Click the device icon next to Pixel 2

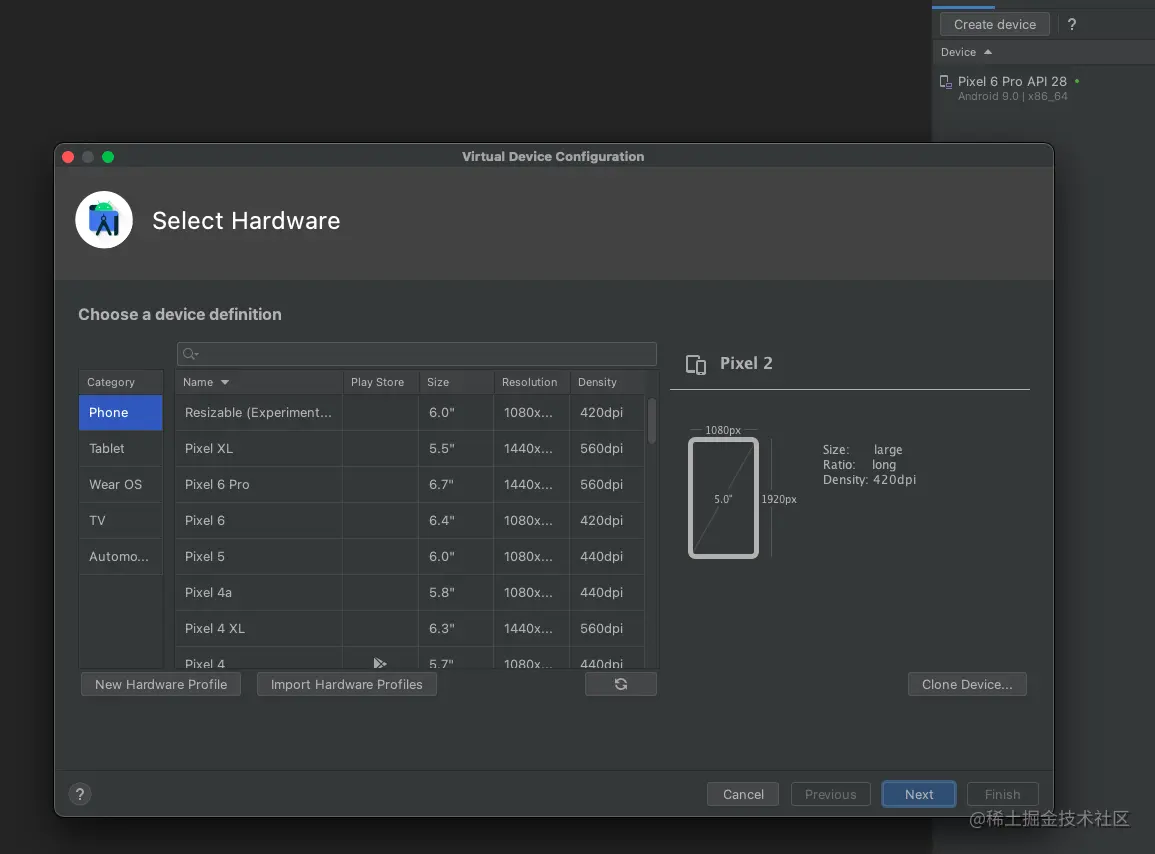(696, 365)
